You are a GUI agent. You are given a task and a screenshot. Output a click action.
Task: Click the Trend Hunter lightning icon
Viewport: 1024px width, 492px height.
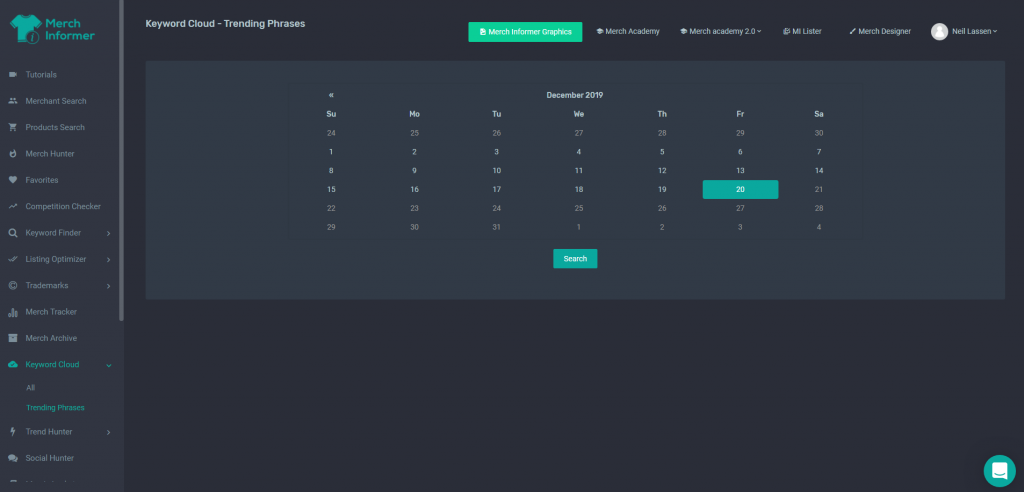tap(12, 432)
